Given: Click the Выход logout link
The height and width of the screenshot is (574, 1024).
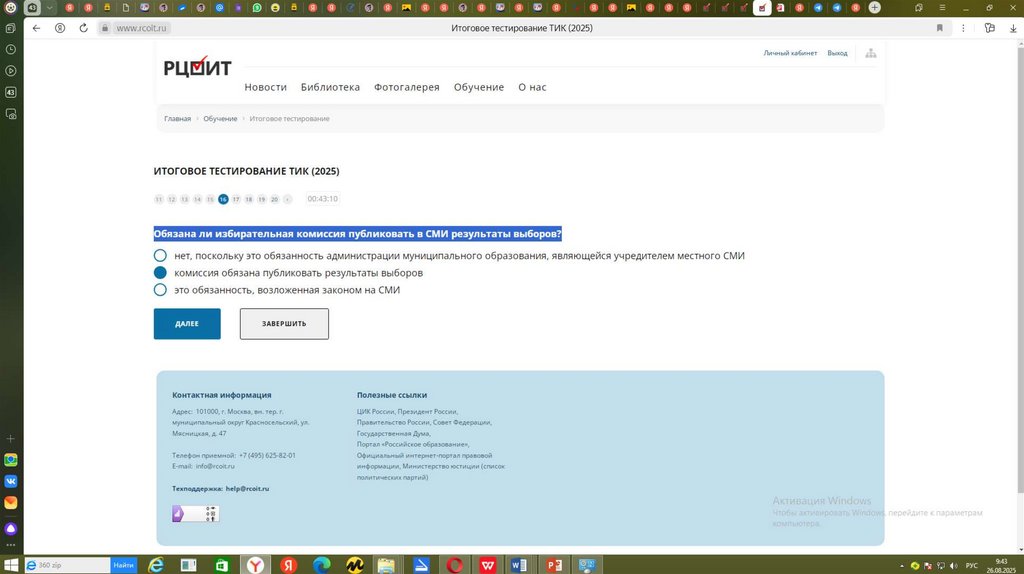Looking at the screenshot, I should tap(837, 53).
